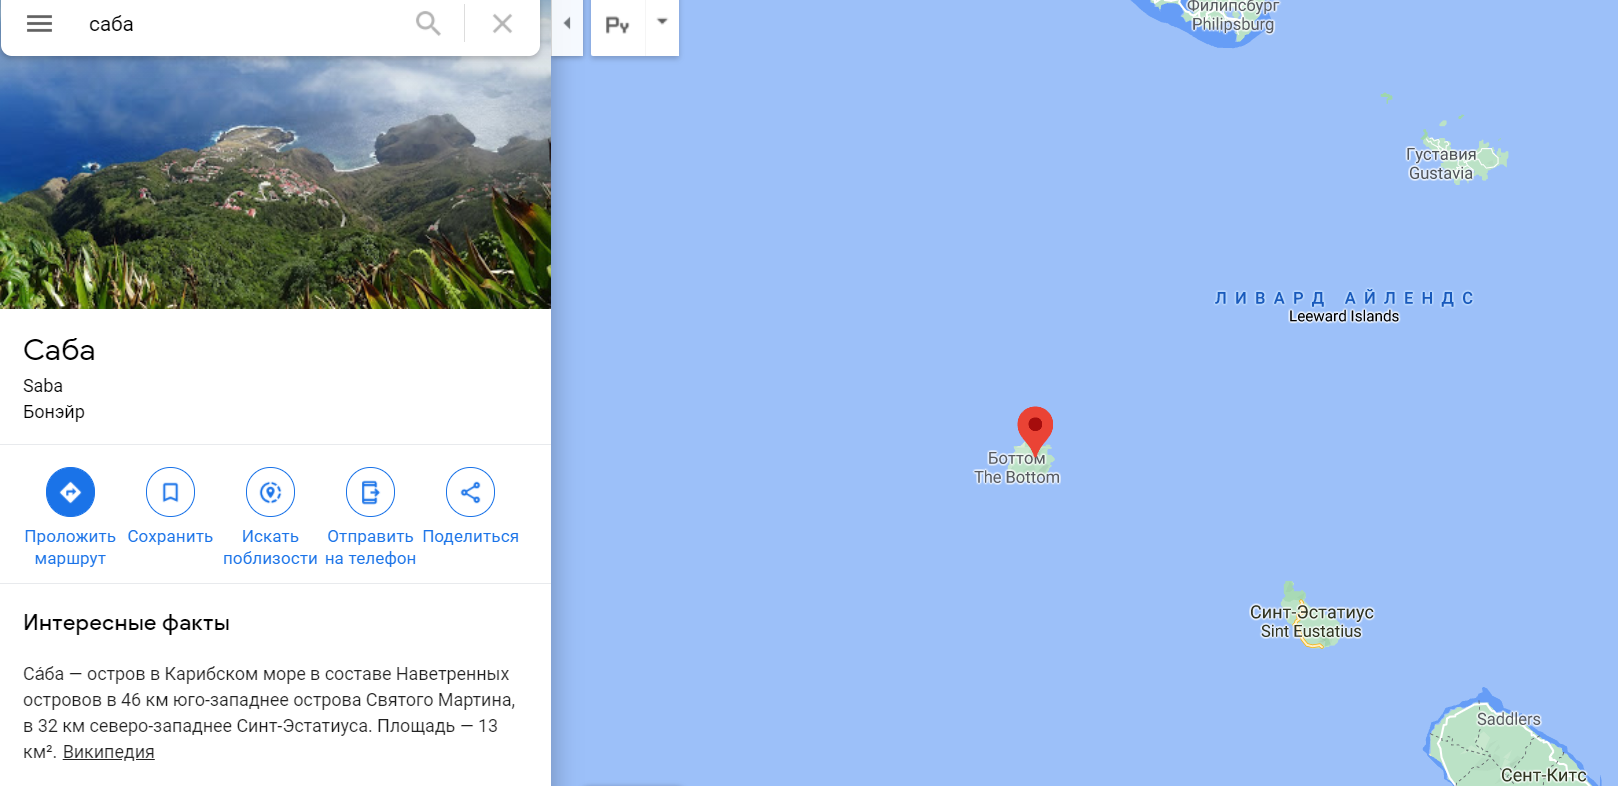Screen dimensions: 1618x786
Task: Click the Philipsburg map label
Action: pos(1233,15)
